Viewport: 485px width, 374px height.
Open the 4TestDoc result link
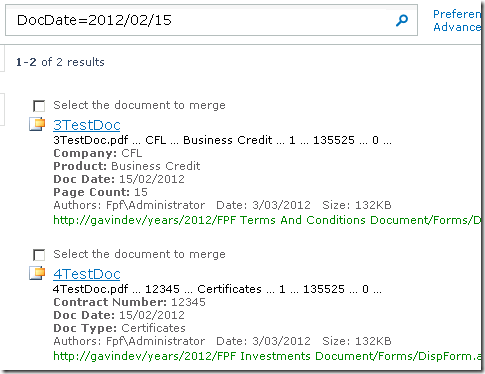(x=87, y=274)
